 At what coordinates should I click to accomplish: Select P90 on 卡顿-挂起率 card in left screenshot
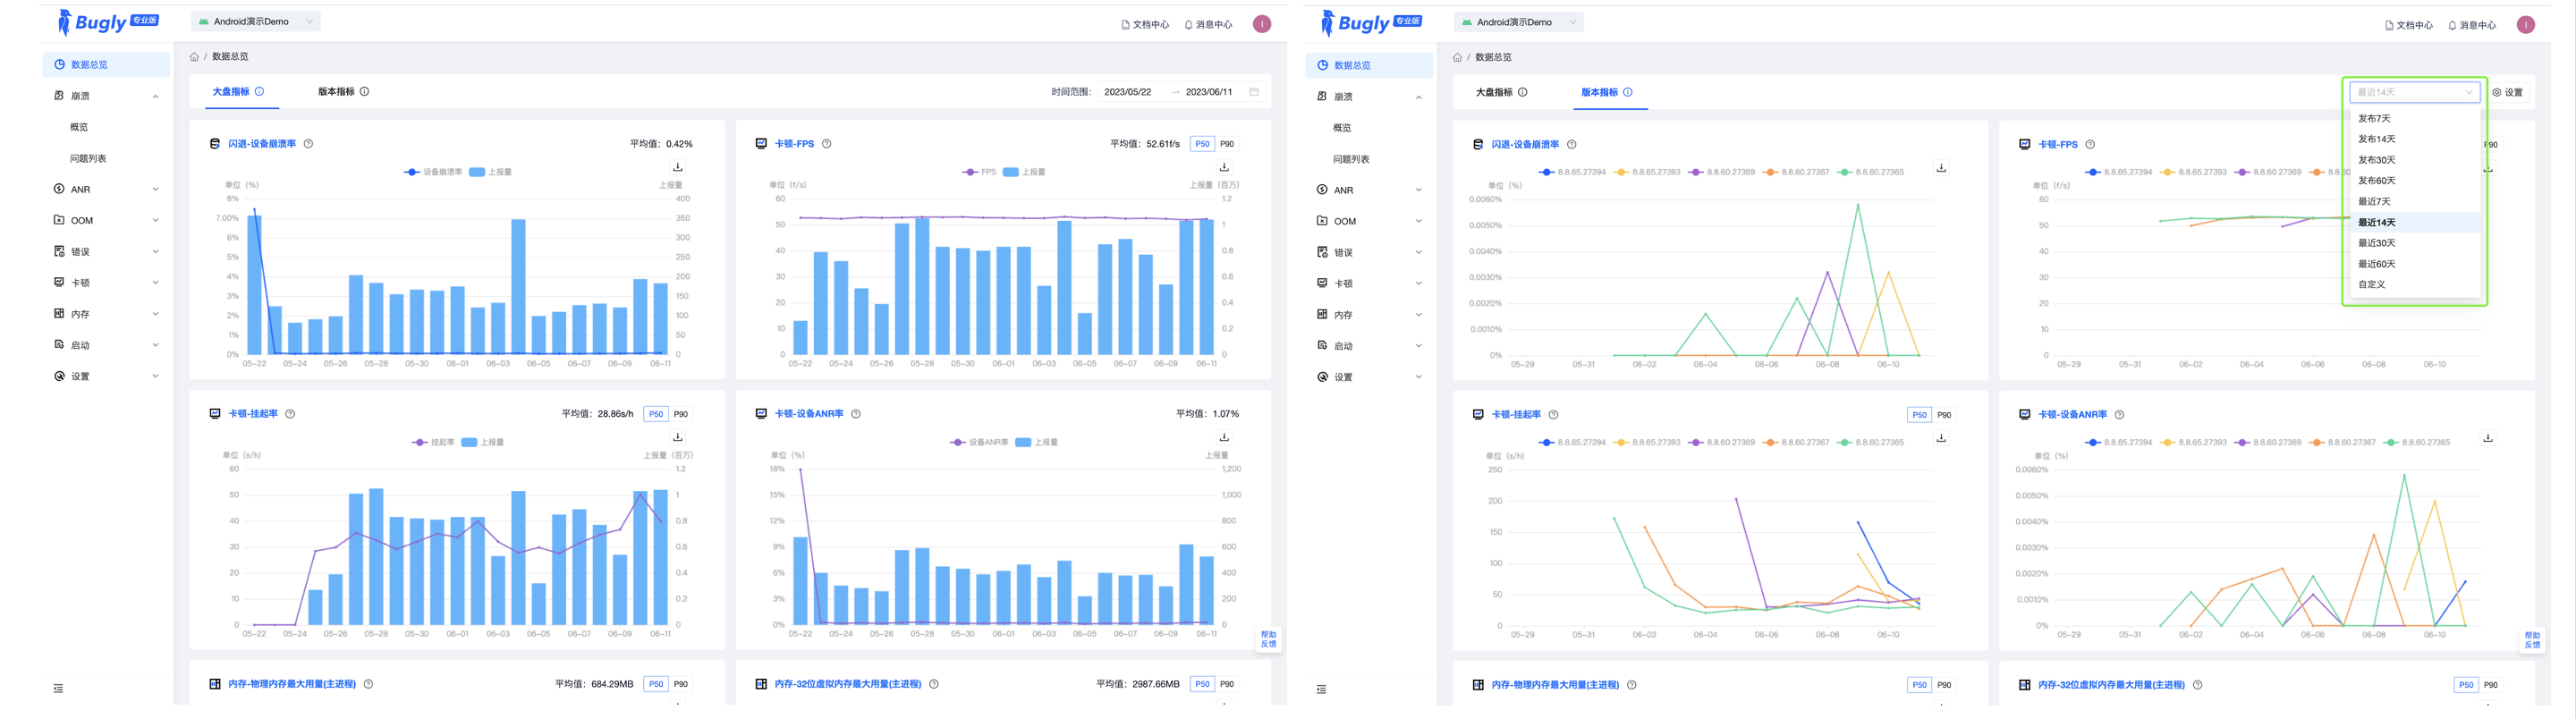point(681,414)
